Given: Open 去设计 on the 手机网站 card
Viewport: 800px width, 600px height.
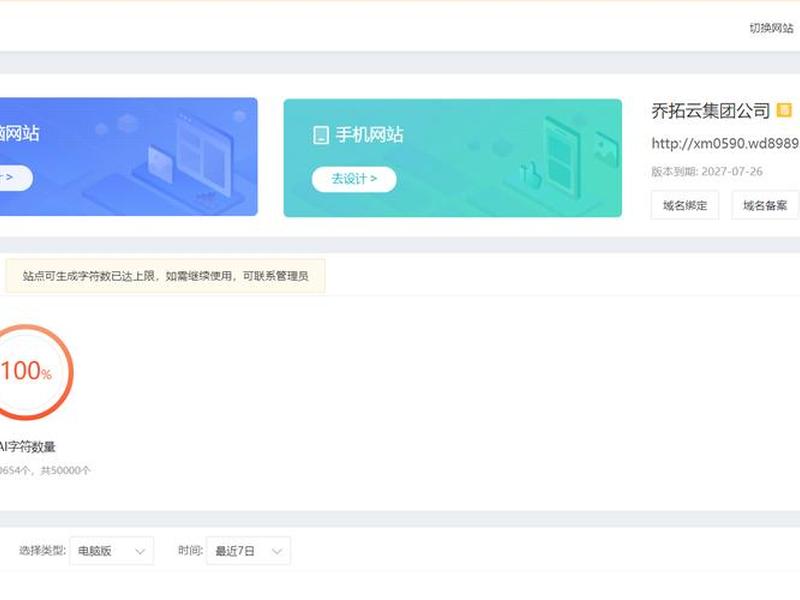Looking at the screenshot, I should (354, 179).
